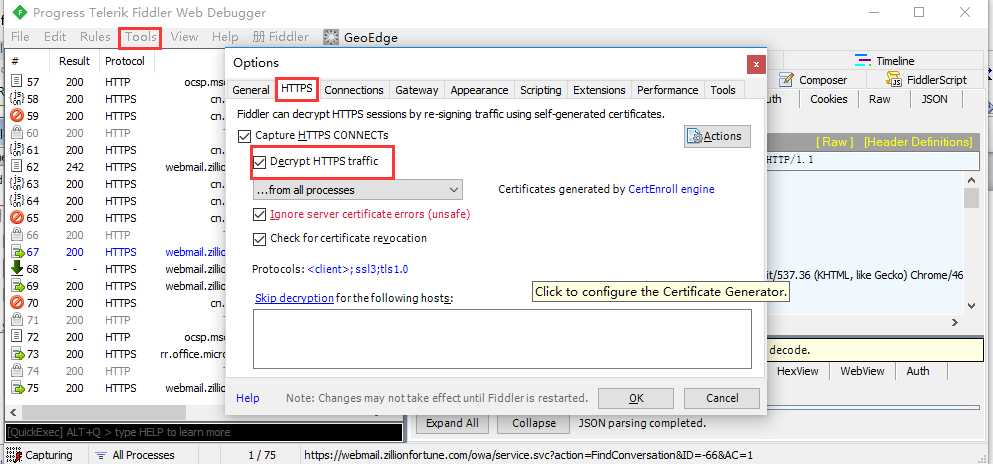Close the Options dialog with red X
The width and height of the screenshot is (993, 464).
click(755, 64)
